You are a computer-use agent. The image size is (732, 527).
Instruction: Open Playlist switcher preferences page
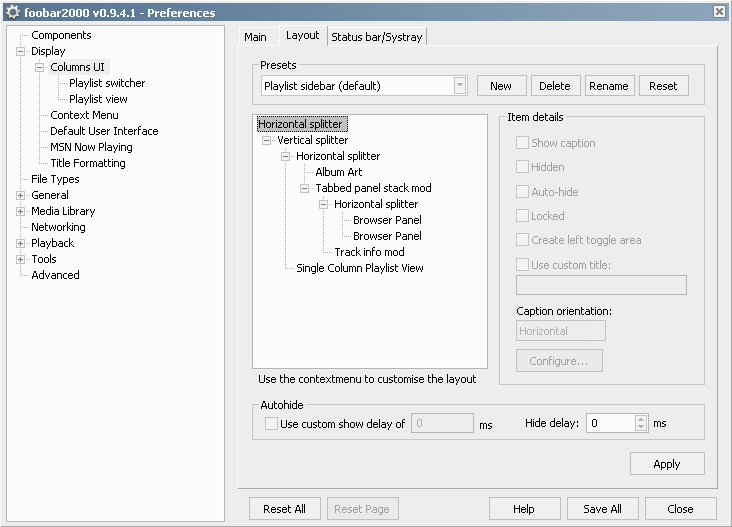(x=107, y=83)
